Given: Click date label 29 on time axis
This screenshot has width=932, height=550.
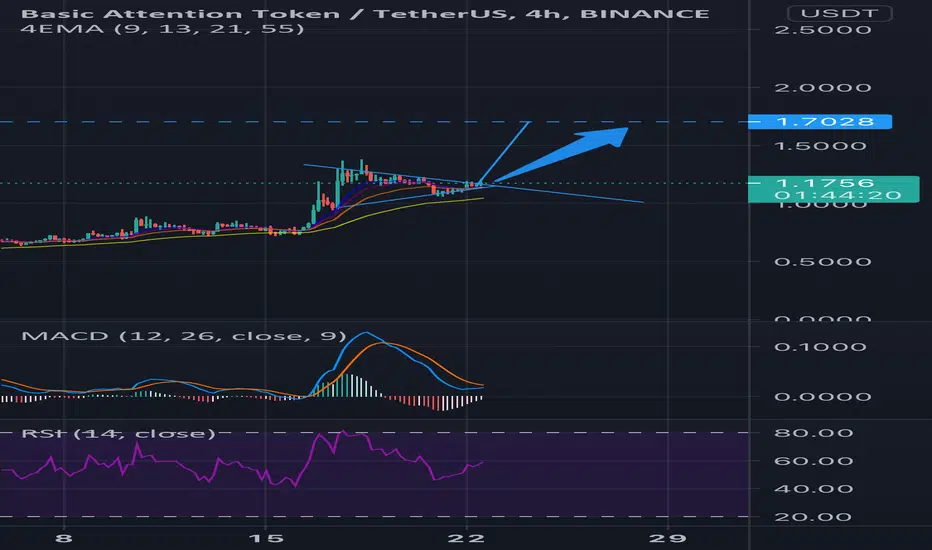Looking at the screenshot, I should (668, 539).
